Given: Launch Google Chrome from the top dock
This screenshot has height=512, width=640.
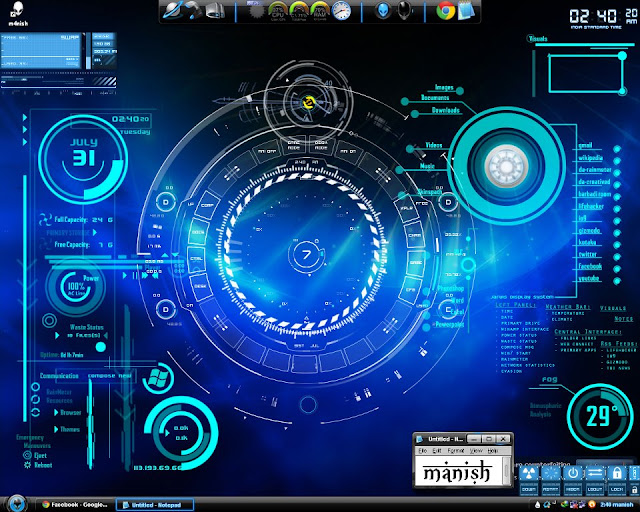Looking at the screenshot, I should [x=445, y=11].
